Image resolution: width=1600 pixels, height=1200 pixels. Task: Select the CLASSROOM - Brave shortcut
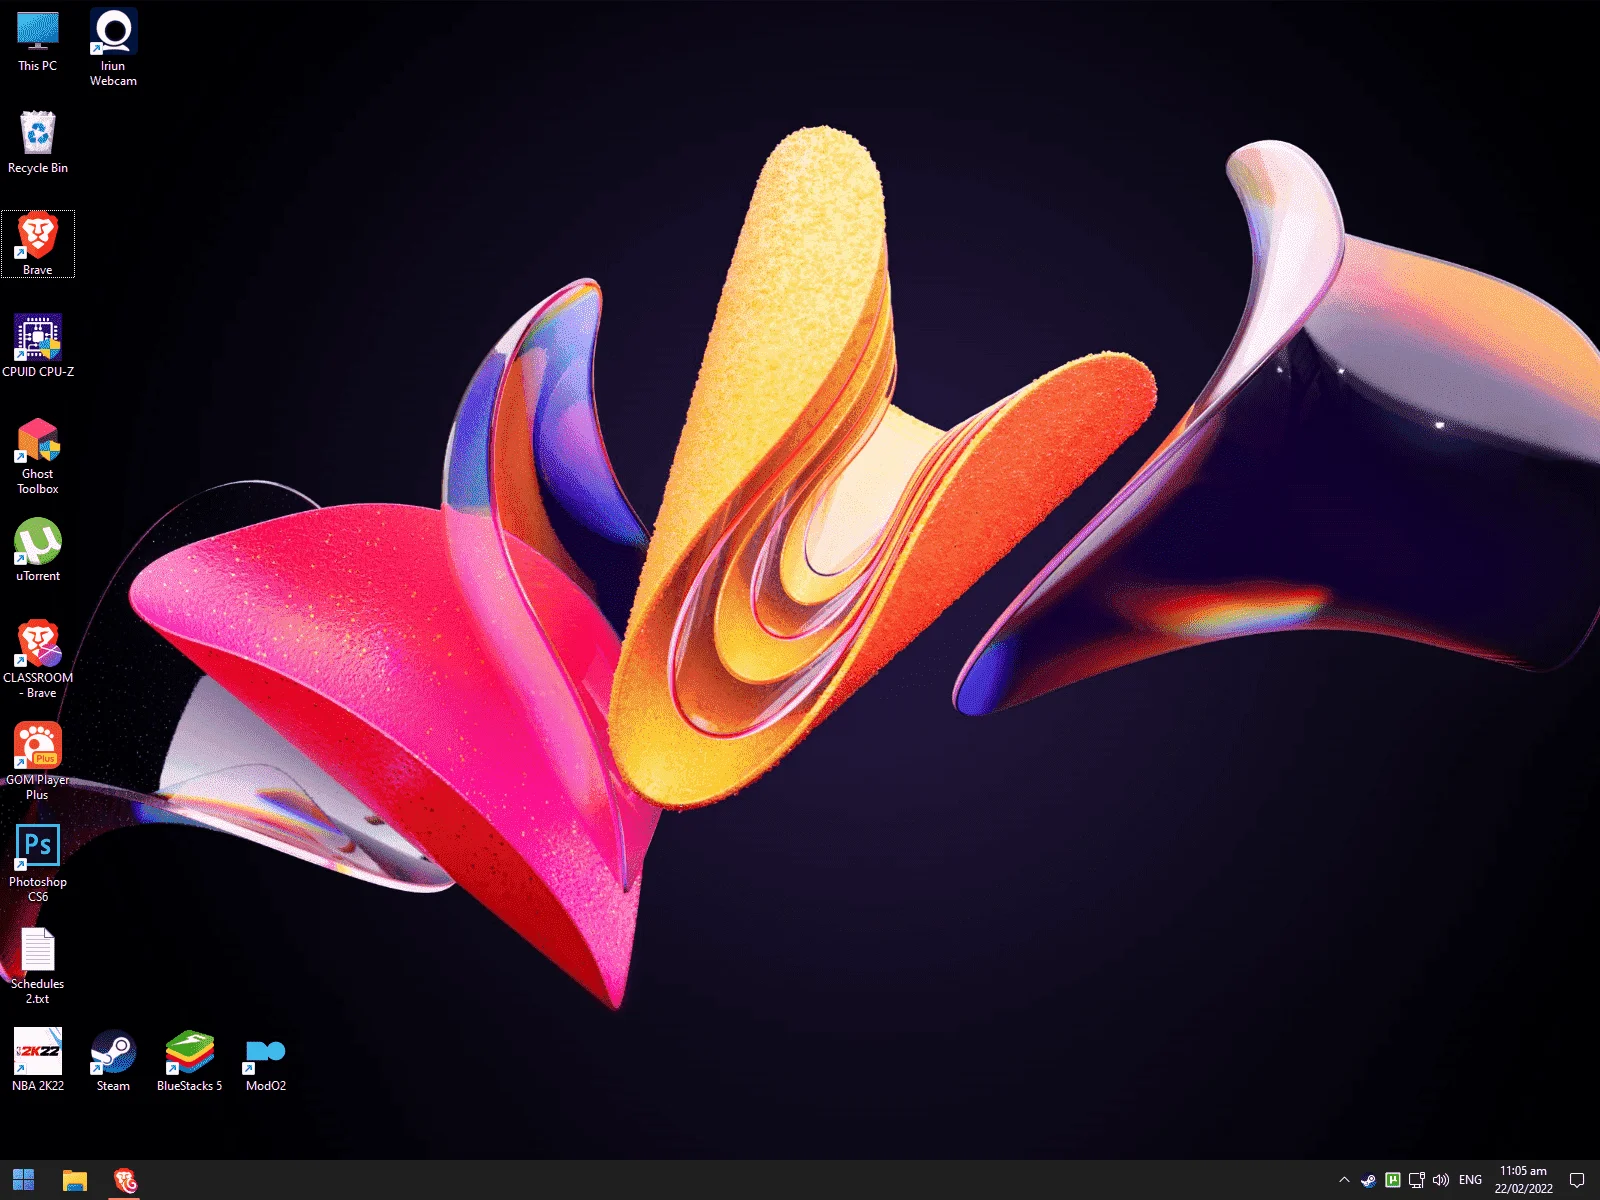38,659
